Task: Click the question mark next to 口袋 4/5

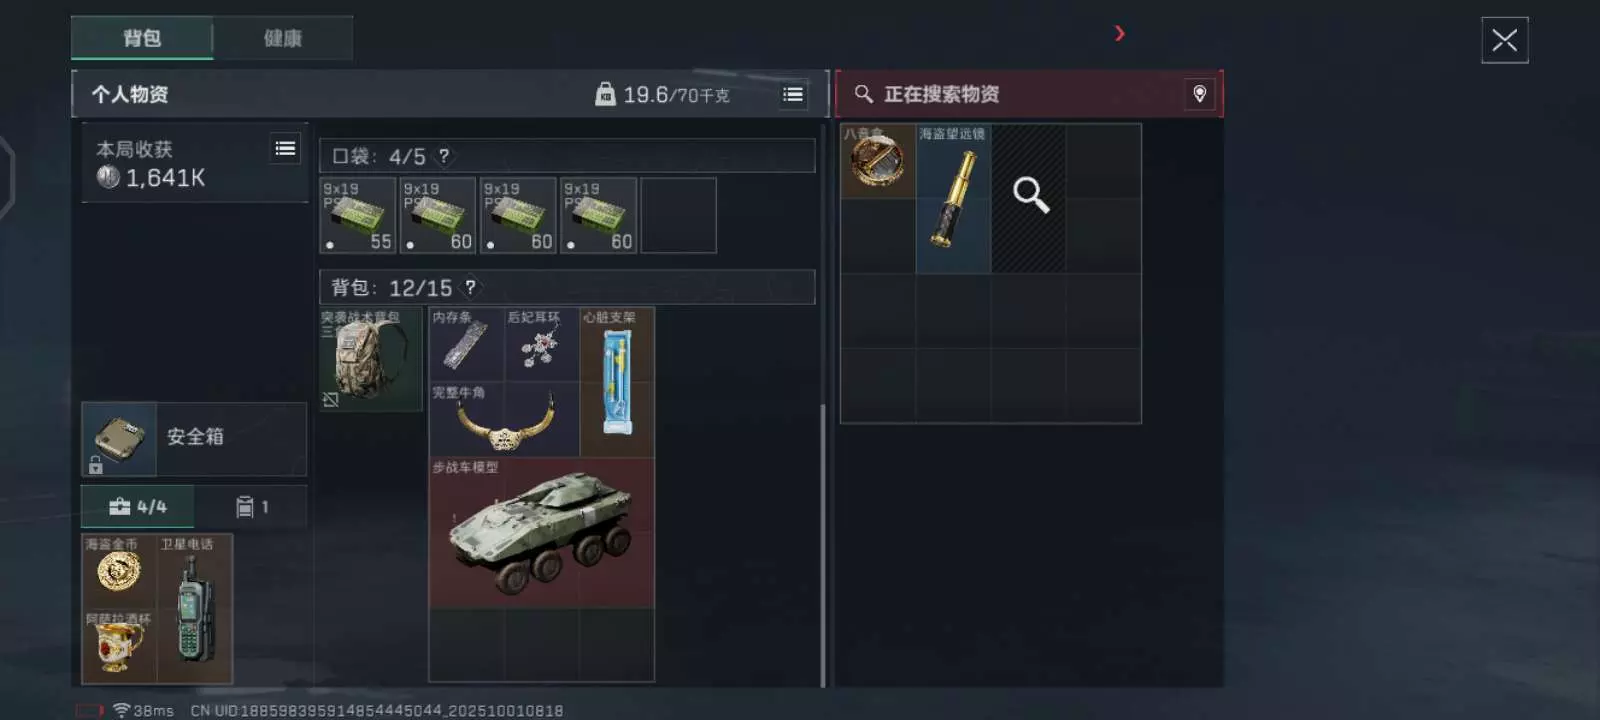Action: coord(444,156)
